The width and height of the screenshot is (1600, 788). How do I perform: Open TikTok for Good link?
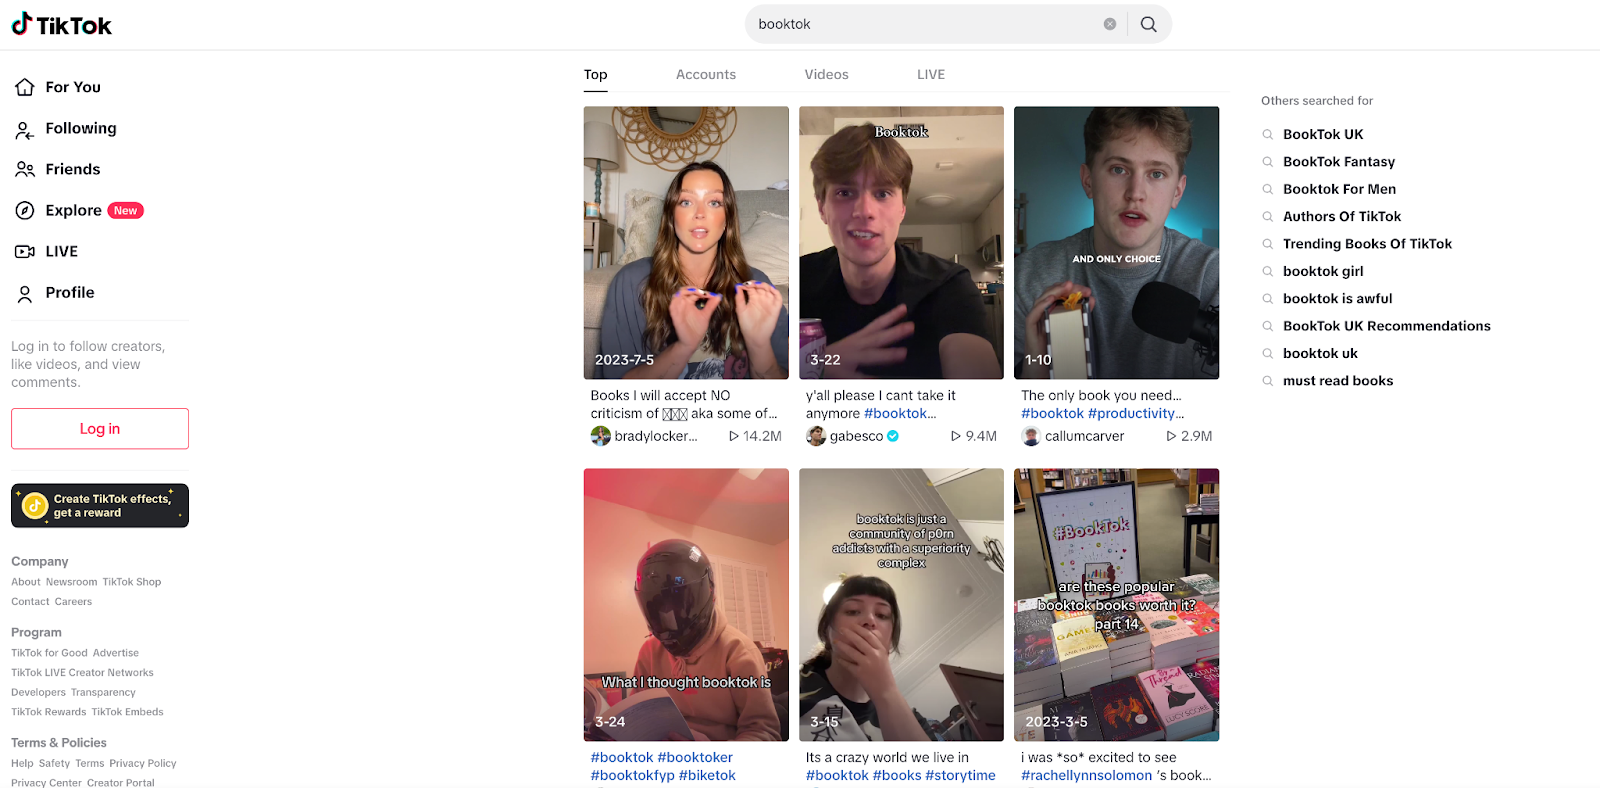[49, 653]
